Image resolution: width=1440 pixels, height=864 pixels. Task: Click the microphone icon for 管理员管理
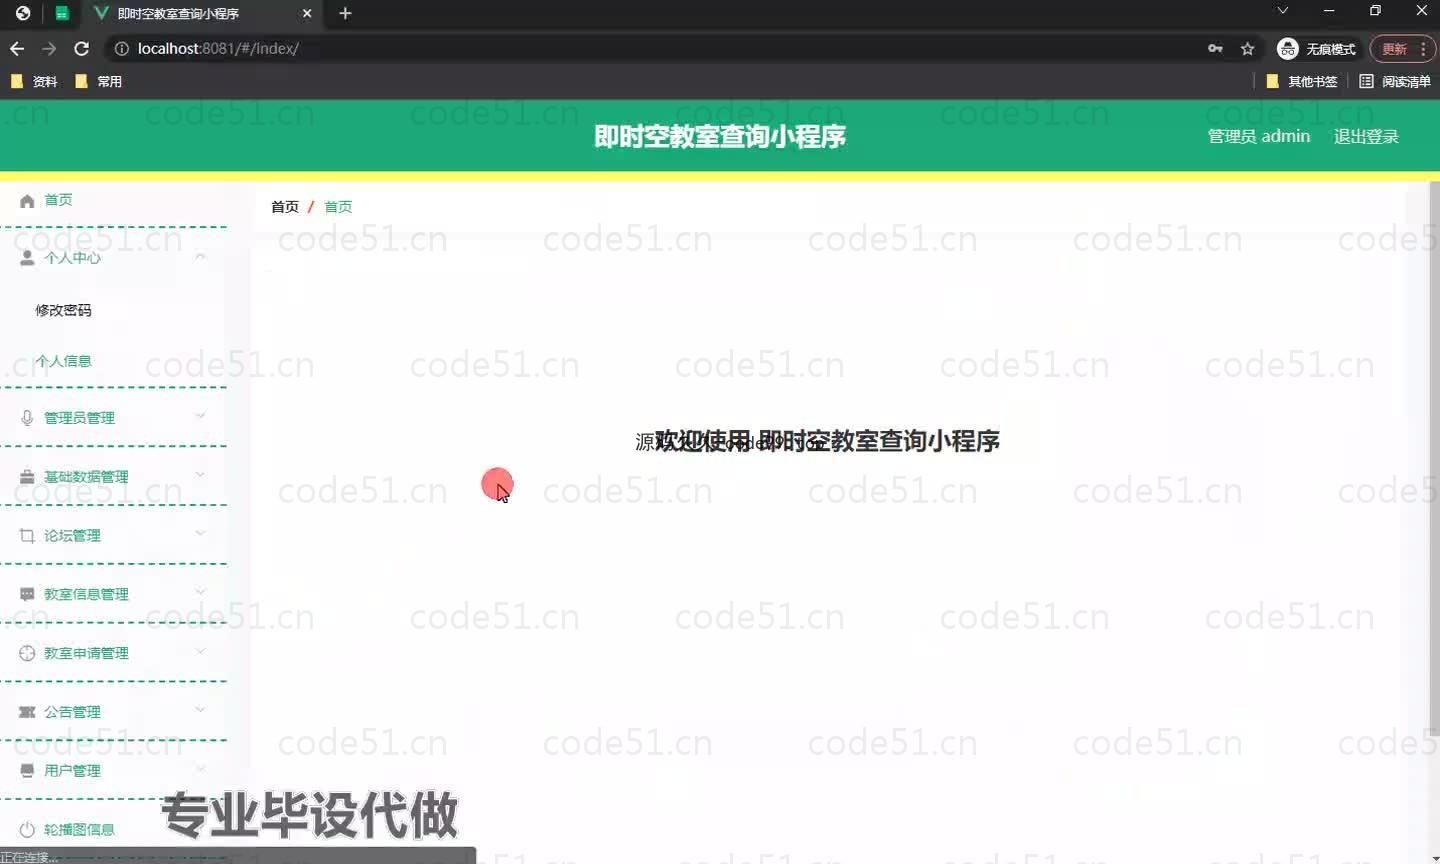click(x=27, y=418)
